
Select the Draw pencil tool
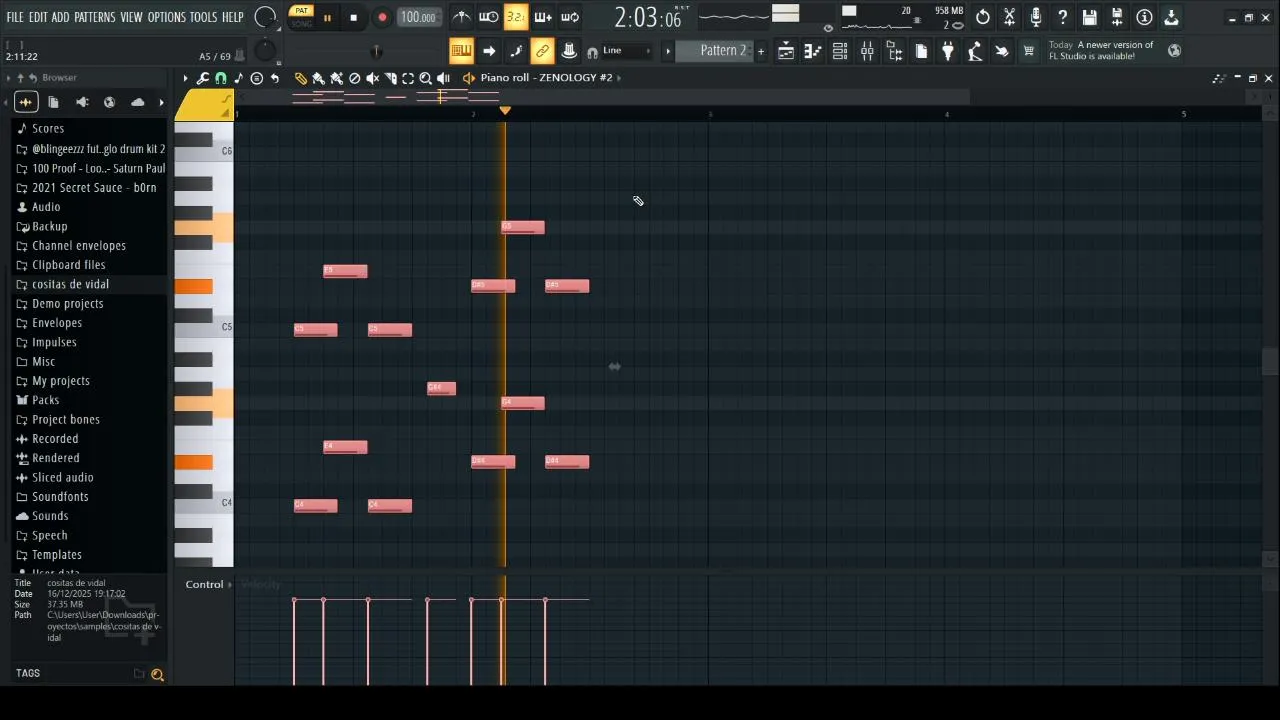pyautogui.click(x=301, y=78)
